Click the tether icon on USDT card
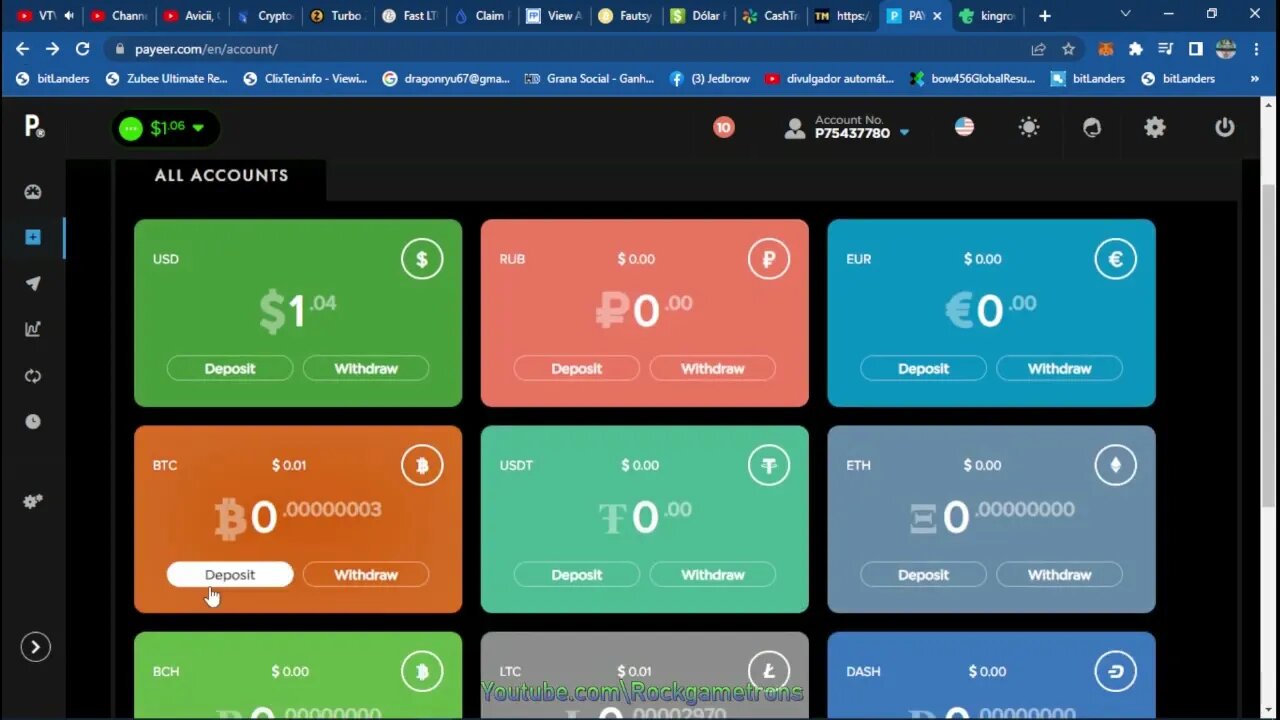This screenshot has width=1280, height=720. tap(769, 465)
